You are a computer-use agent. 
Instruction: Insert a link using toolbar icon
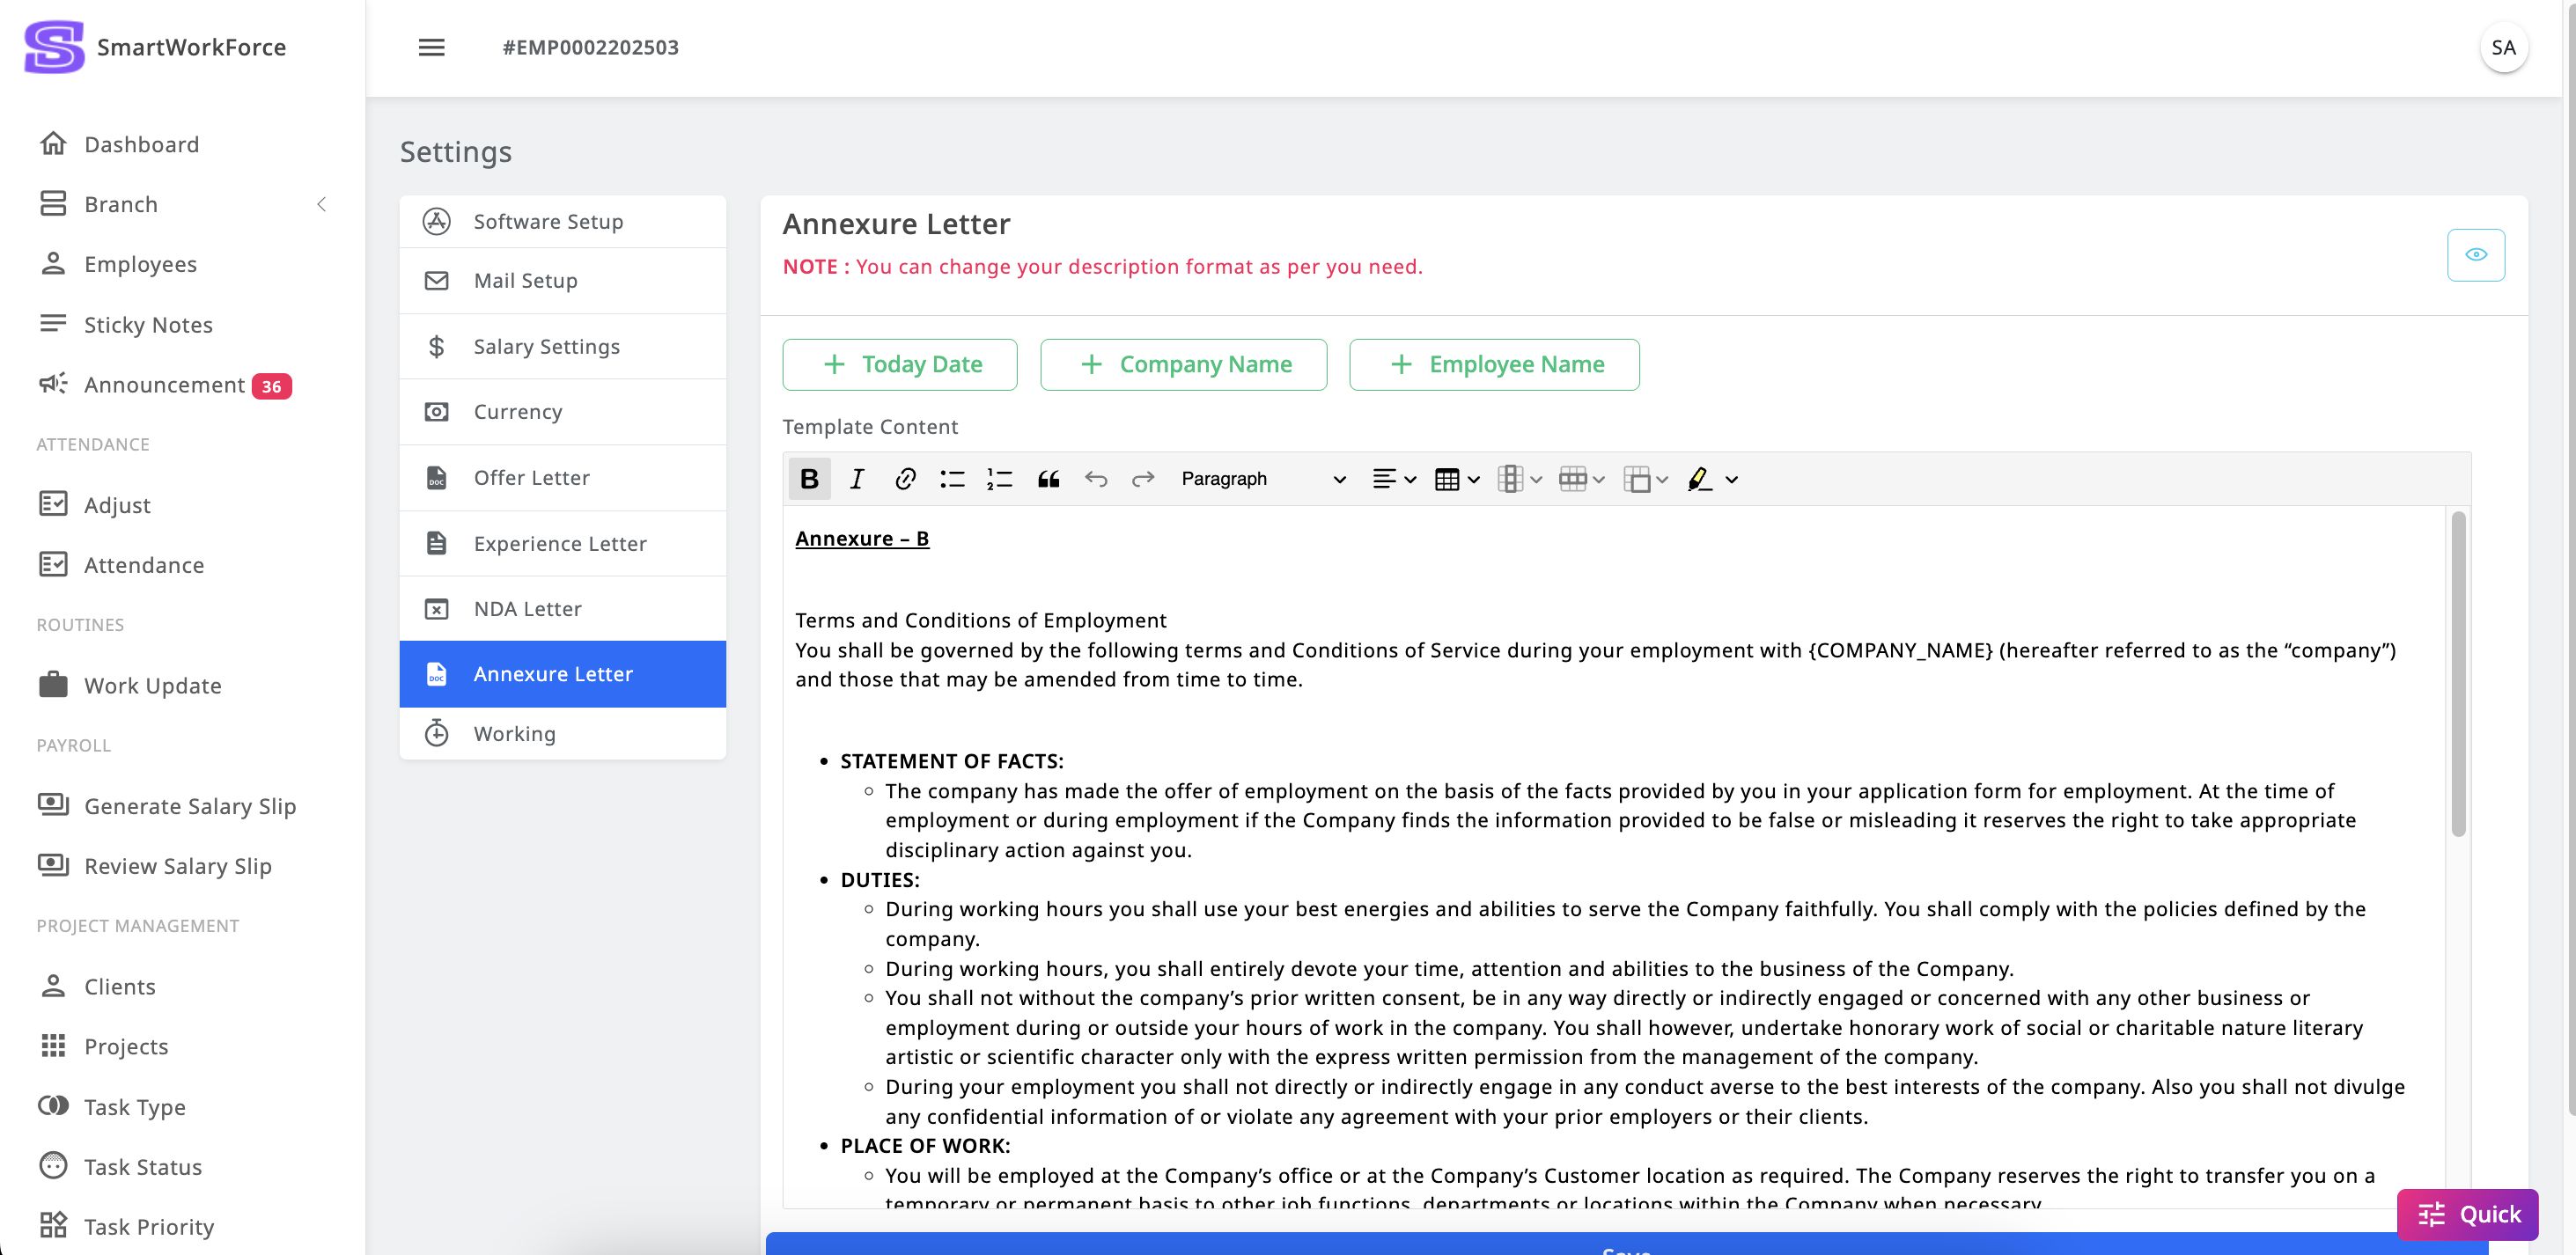(905, 479)
